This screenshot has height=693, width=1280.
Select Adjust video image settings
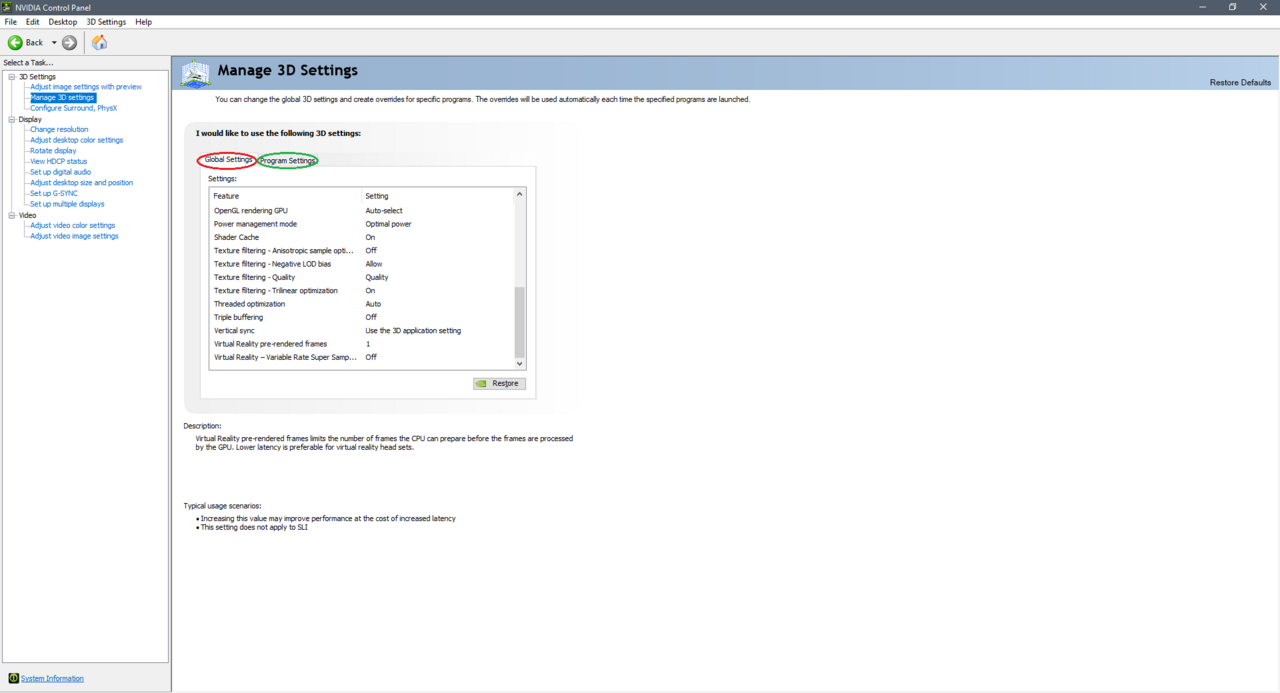(74, 236)
